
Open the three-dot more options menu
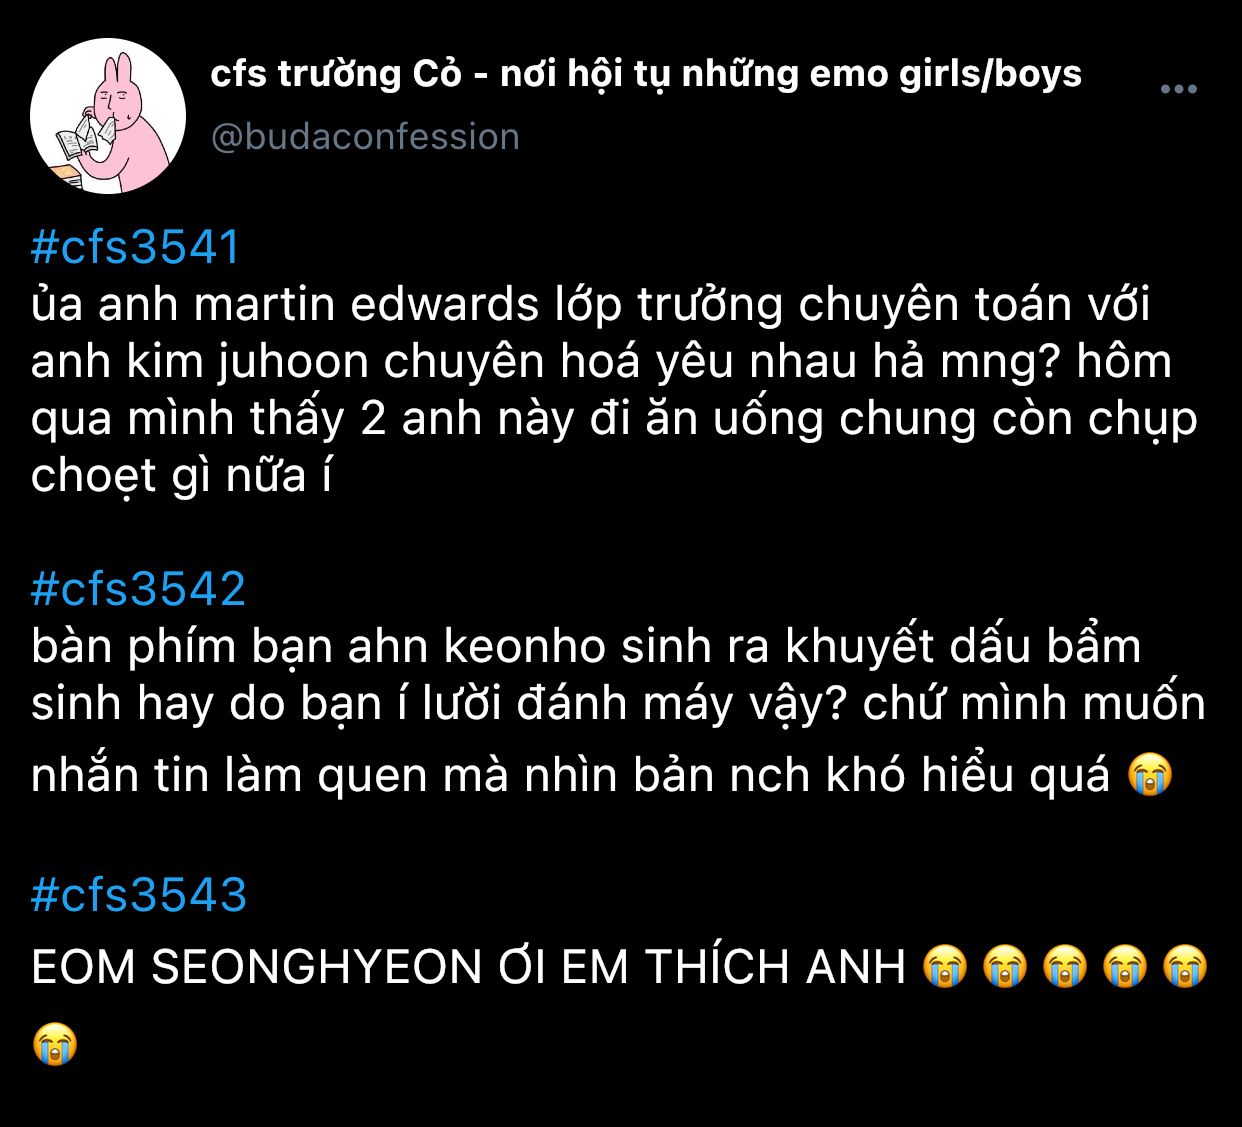pyautogui.click(x=1178, y=89)
